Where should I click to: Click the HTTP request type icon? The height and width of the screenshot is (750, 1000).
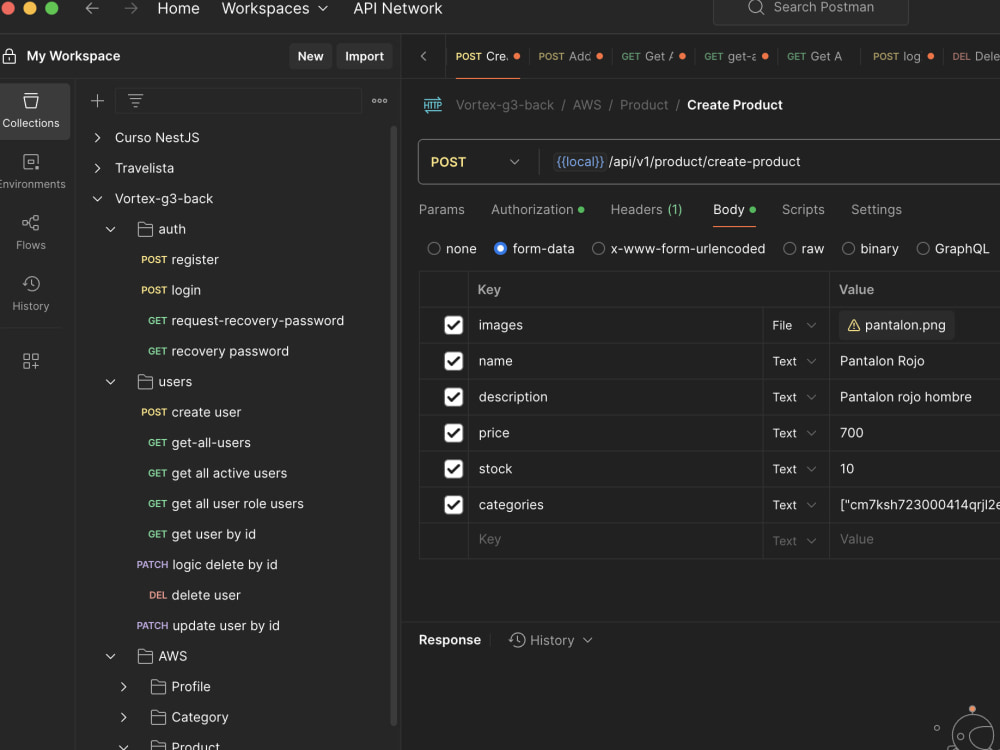pos(433,105)
